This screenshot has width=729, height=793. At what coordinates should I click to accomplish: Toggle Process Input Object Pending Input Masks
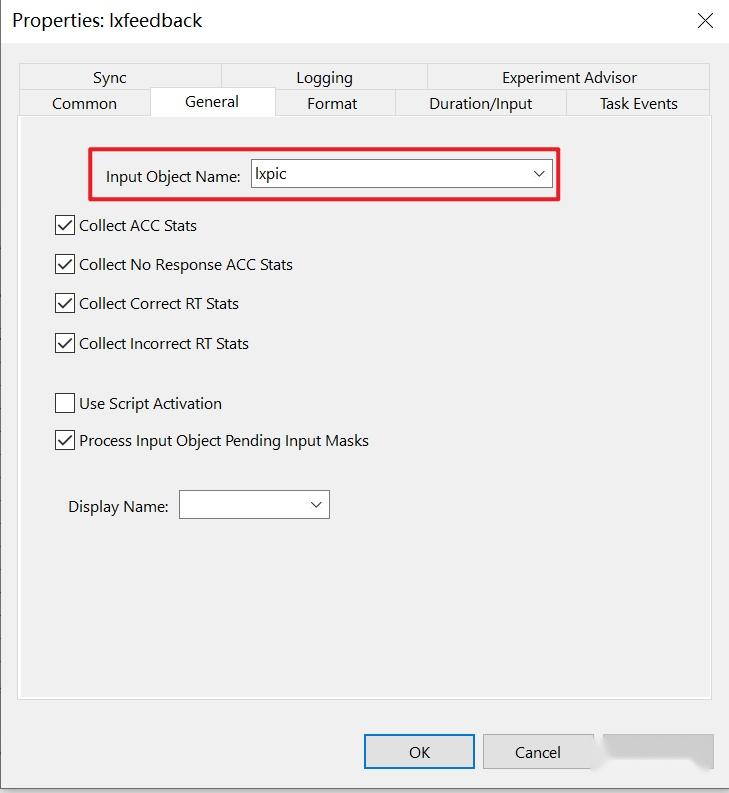point(65,440)
